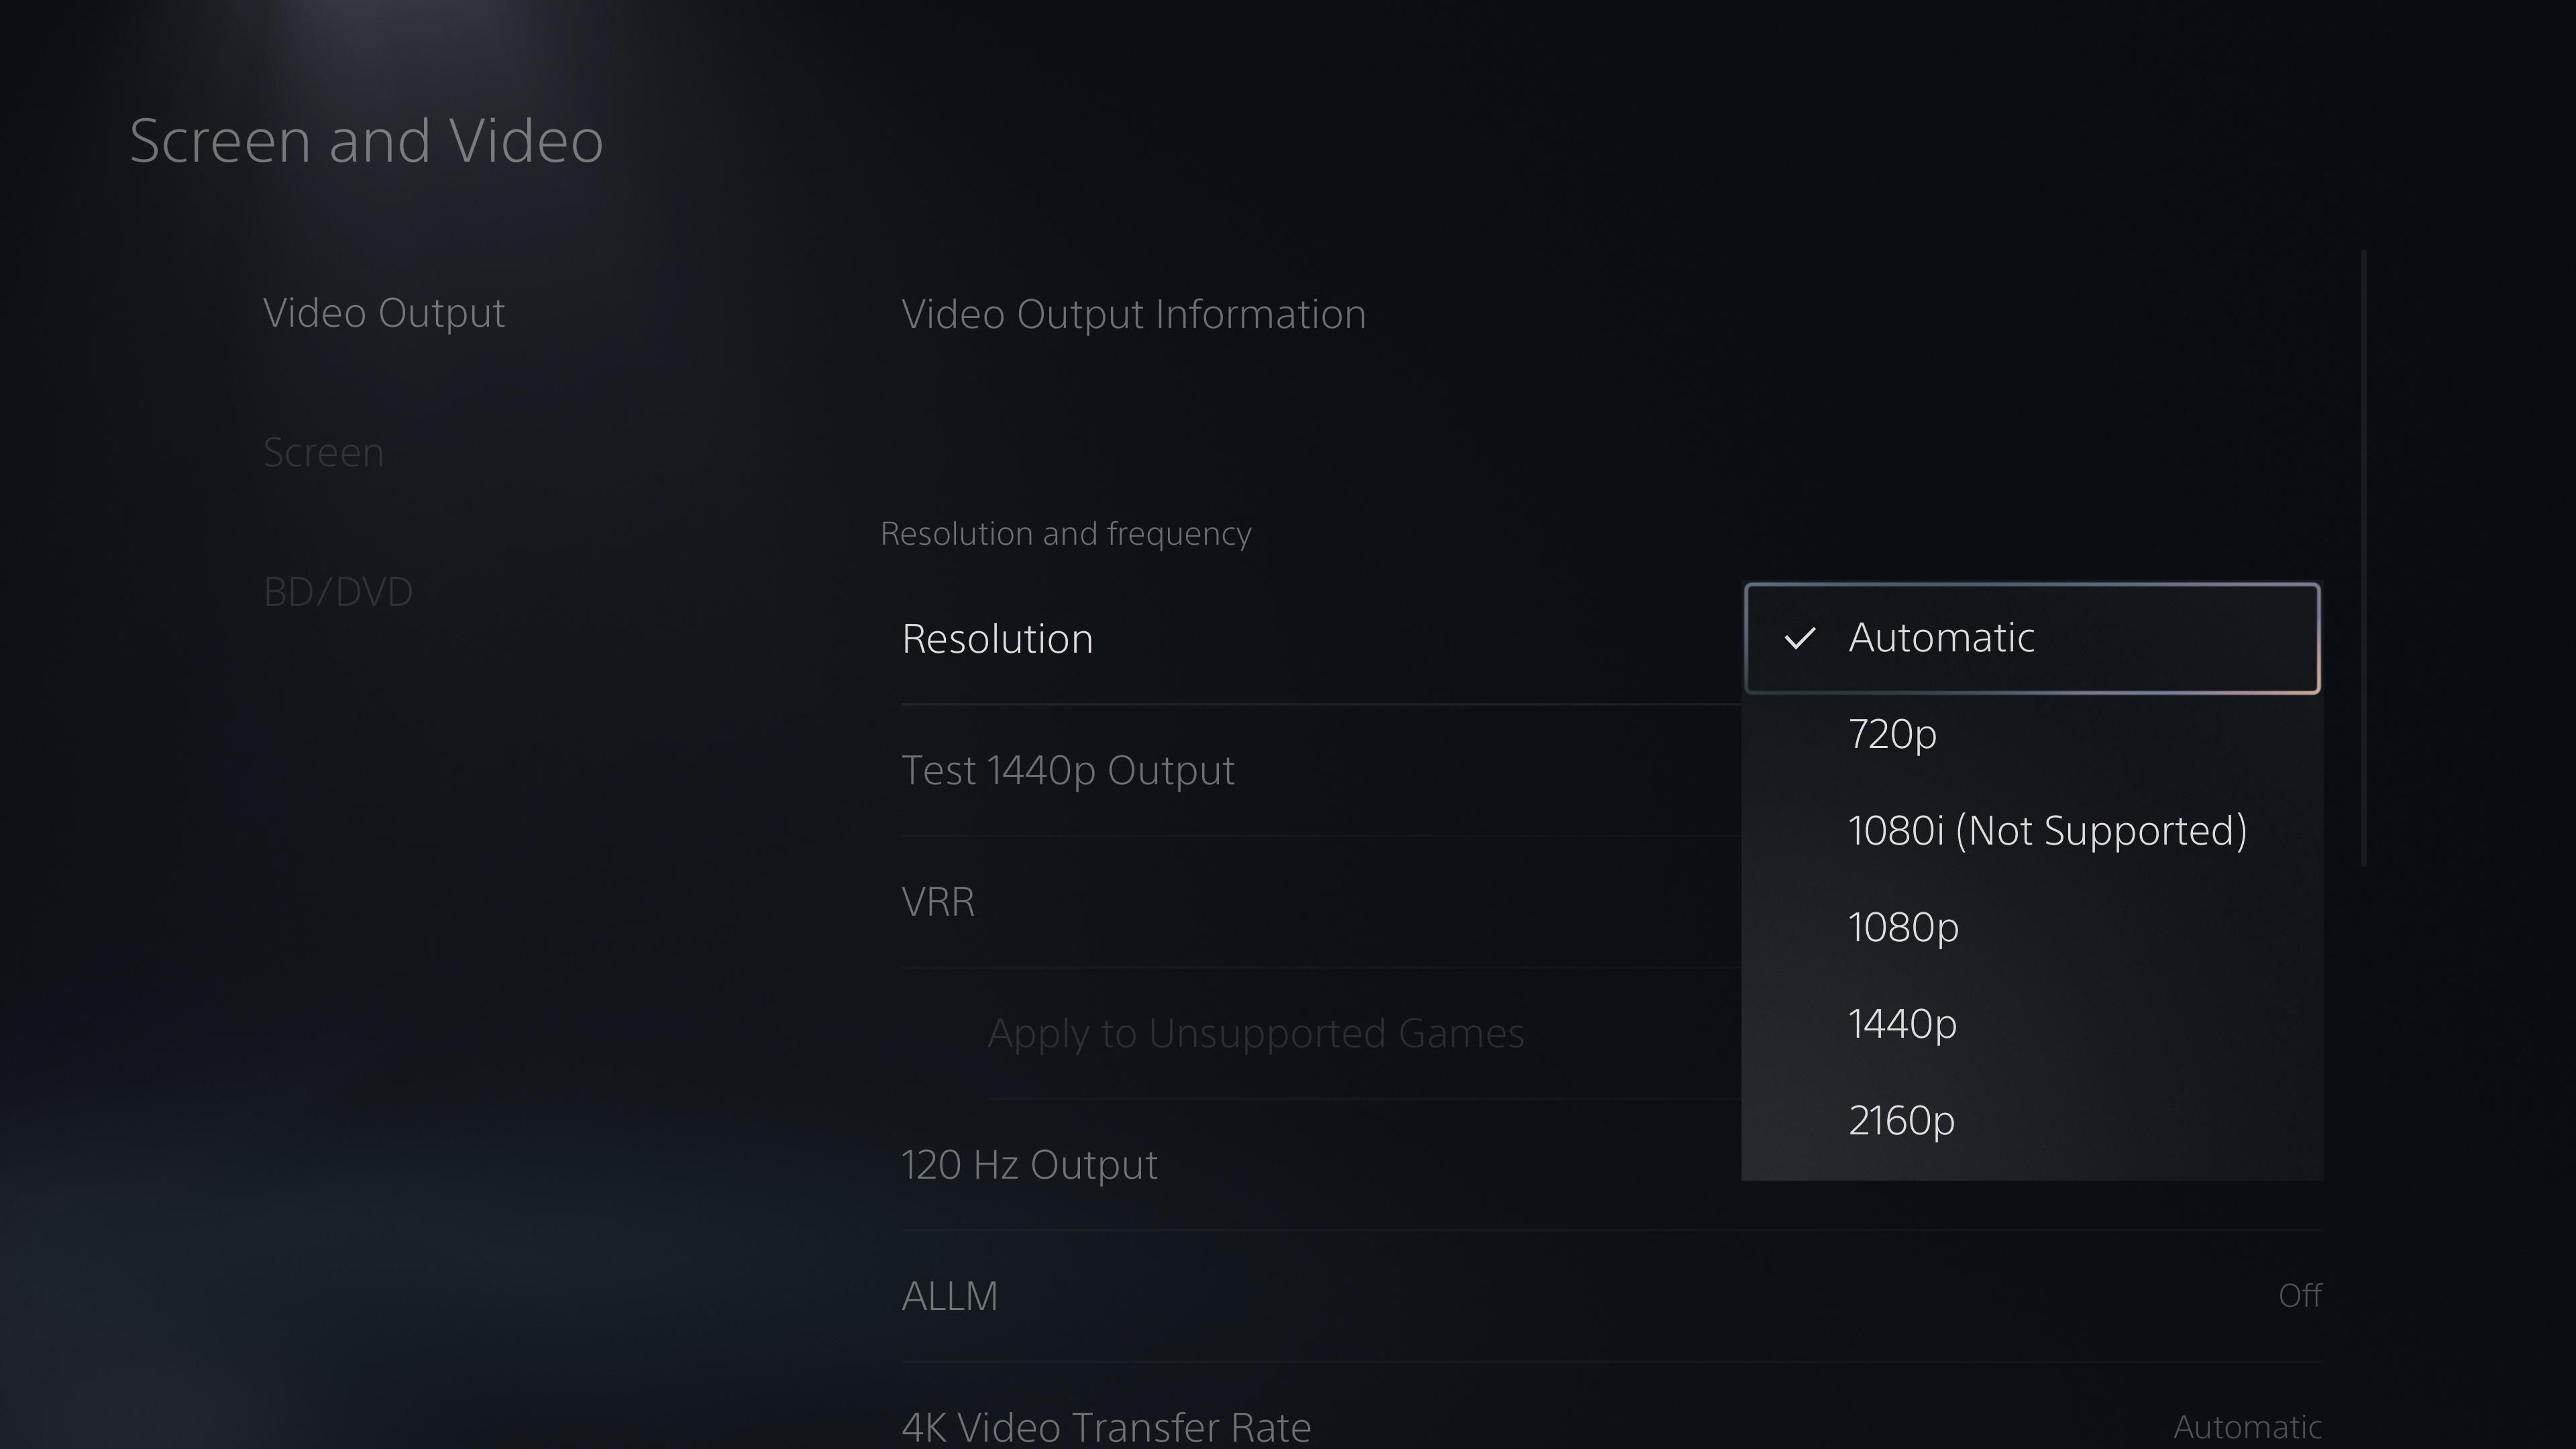Open Resolution and frequency section

point(1065,533)
